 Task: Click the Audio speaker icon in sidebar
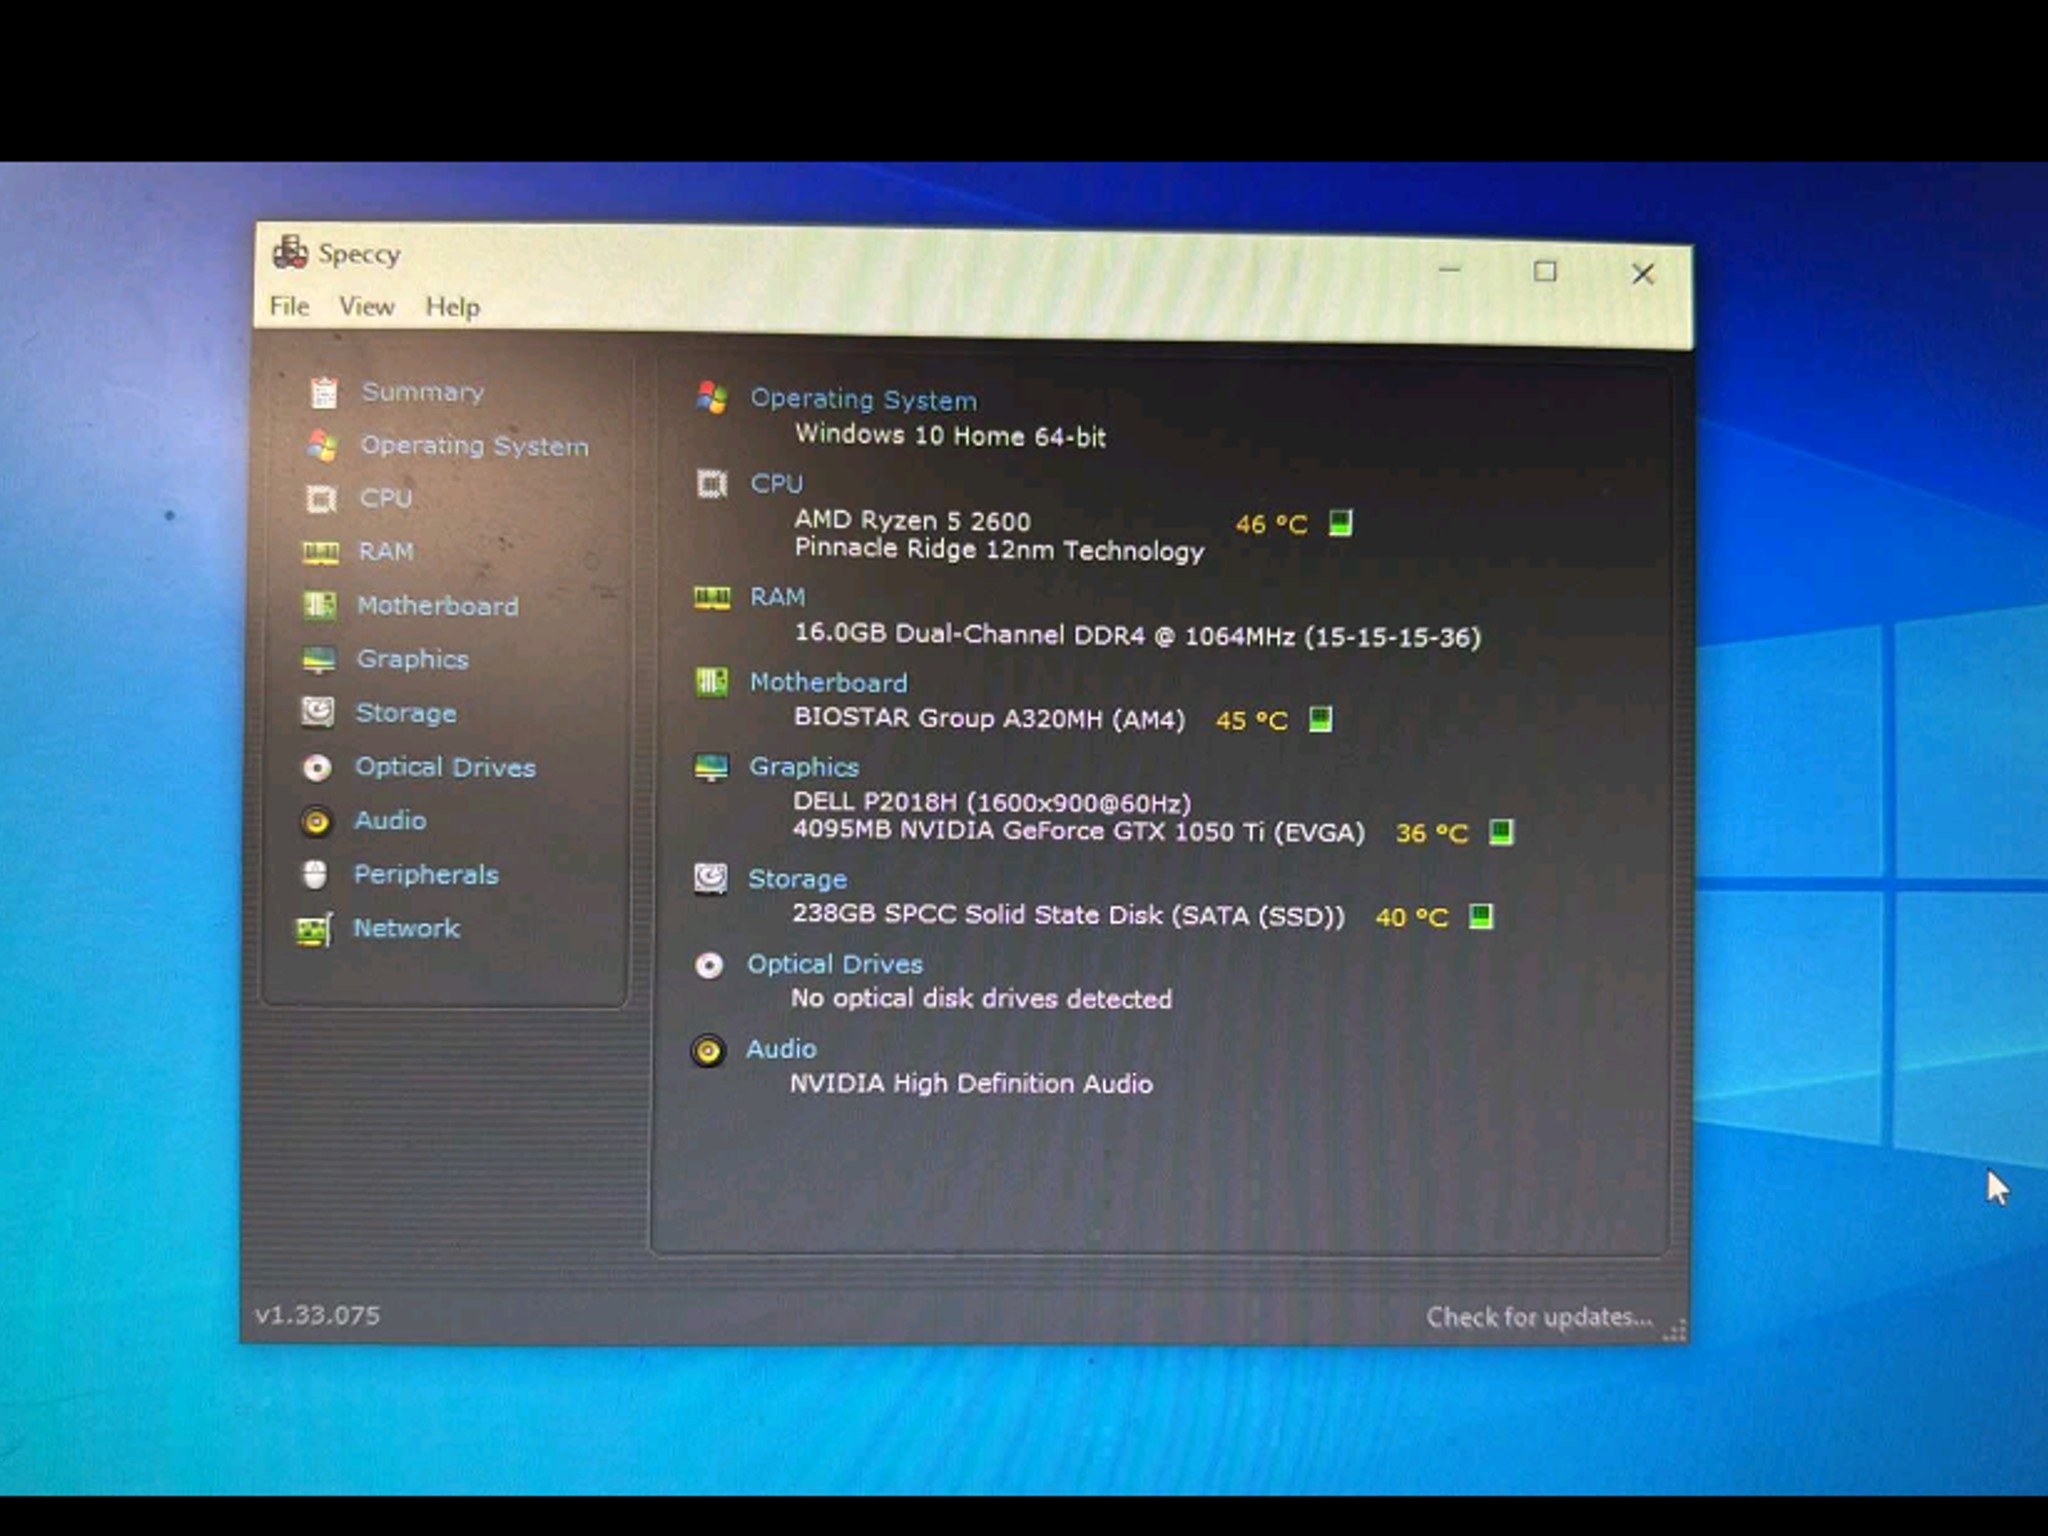pos(316,821)
